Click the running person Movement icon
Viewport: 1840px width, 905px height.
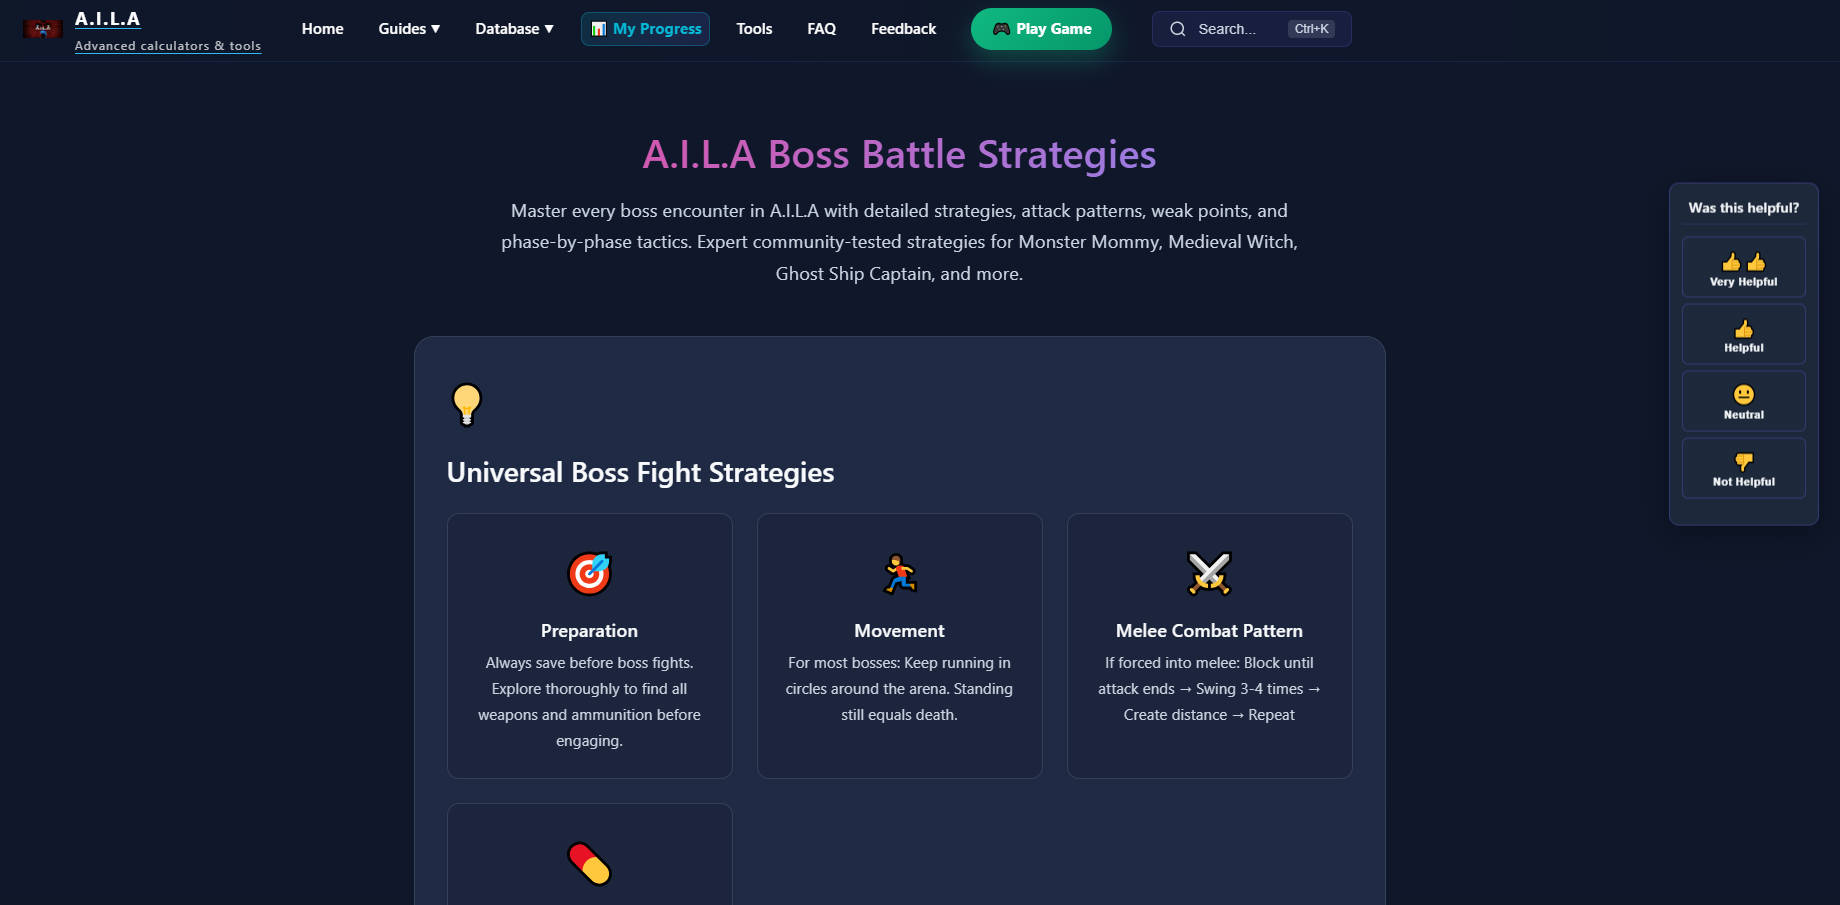point(899,574)
